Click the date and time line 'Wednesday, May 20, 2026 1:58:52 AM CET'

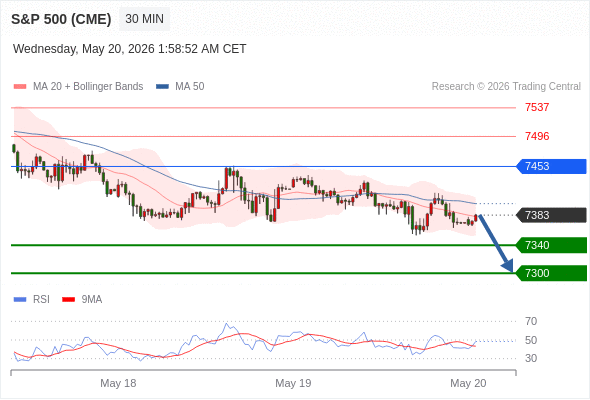(130, 49)
